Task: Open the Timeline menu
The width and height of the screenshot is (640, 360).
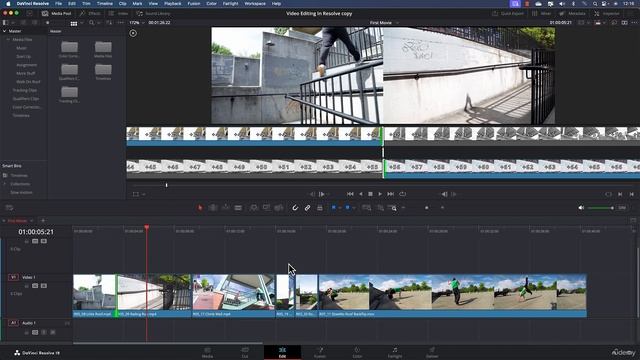Action: pyautogui.click(x=104, y=3)
